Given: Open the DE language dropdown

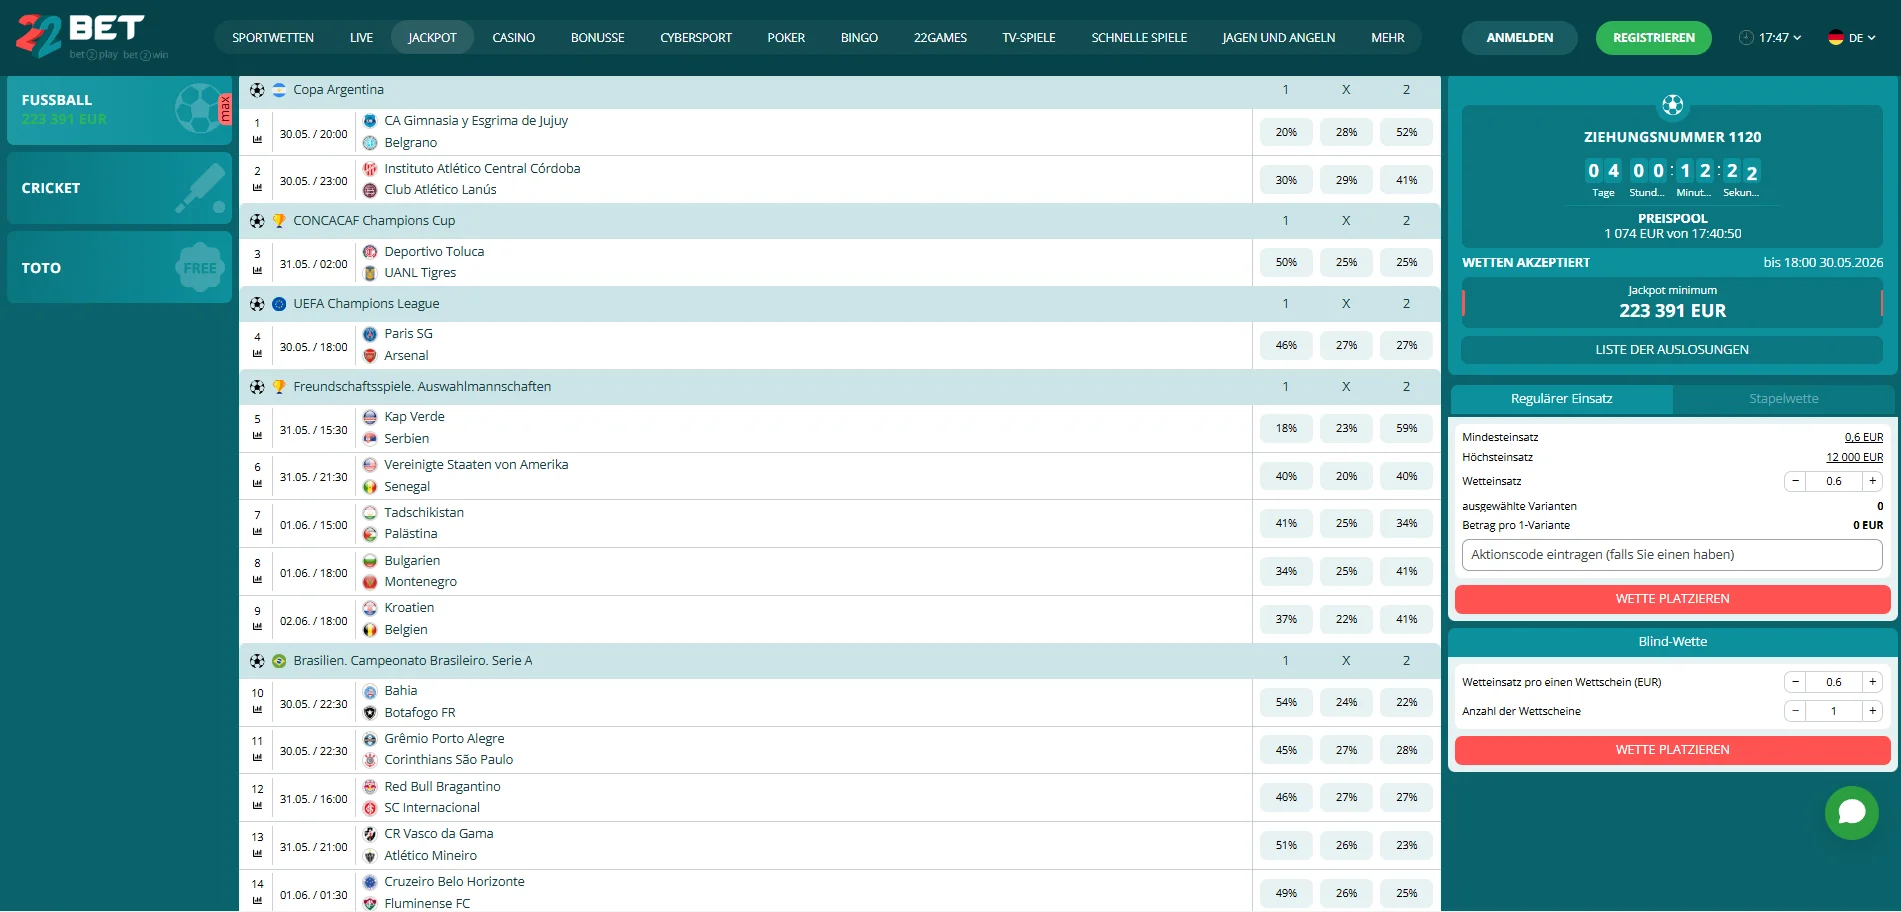Looking at the screenshot, I should point(1852,38).
